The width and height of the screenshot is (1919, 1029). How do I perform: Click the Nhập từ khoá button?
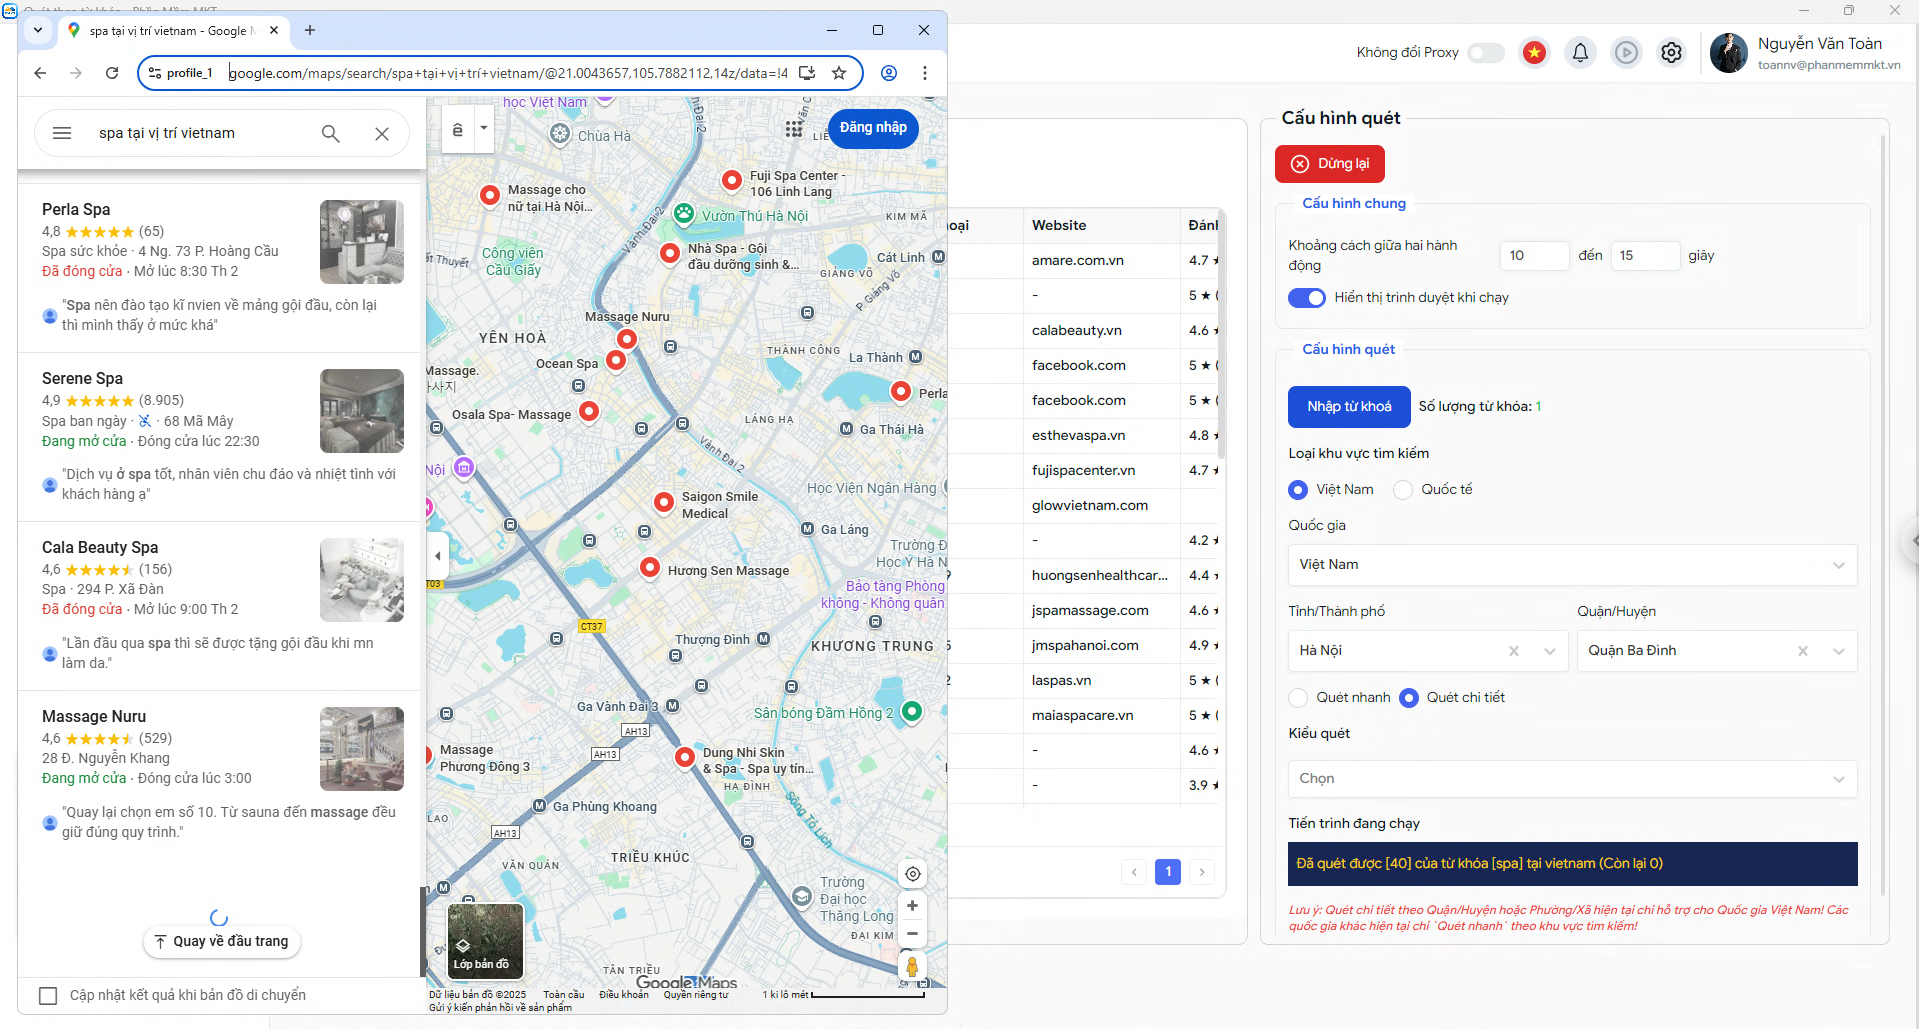tap(1349, 406)
